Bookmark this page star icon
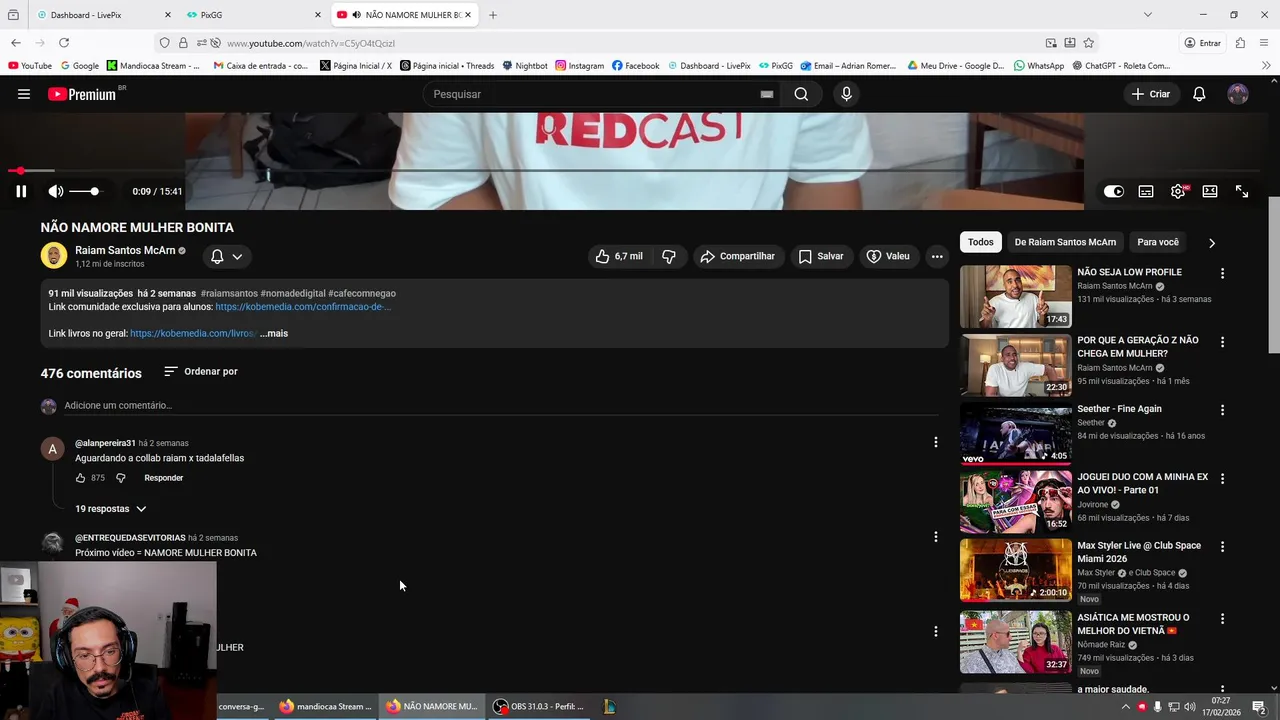Viewport: 1280px width, 720px height. (1088, 43)
